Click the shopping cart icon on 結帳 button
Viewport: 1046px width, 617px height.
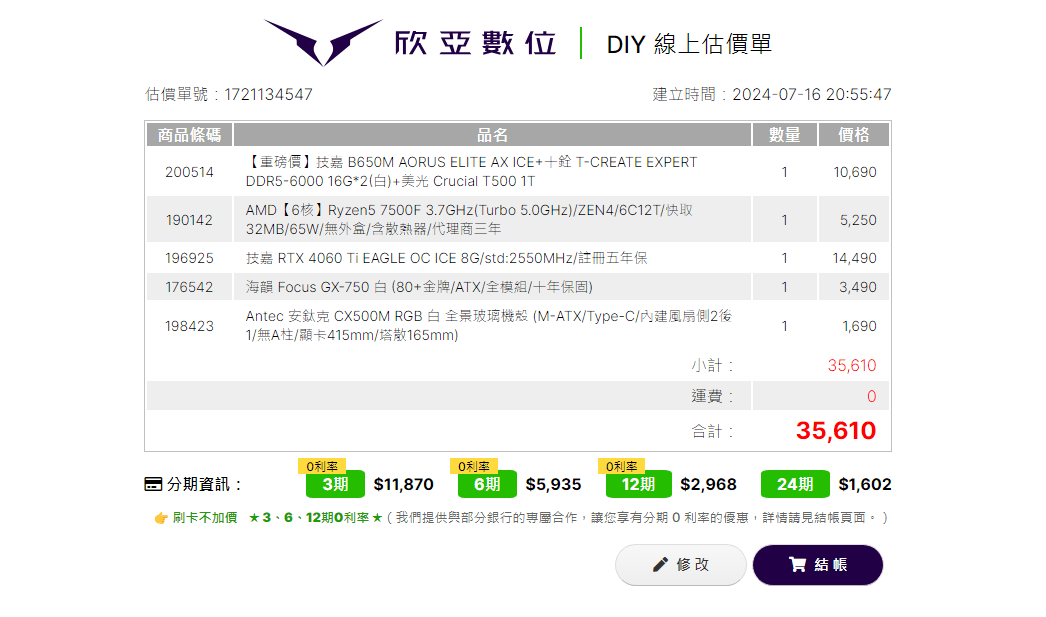[x=797, y=565]
